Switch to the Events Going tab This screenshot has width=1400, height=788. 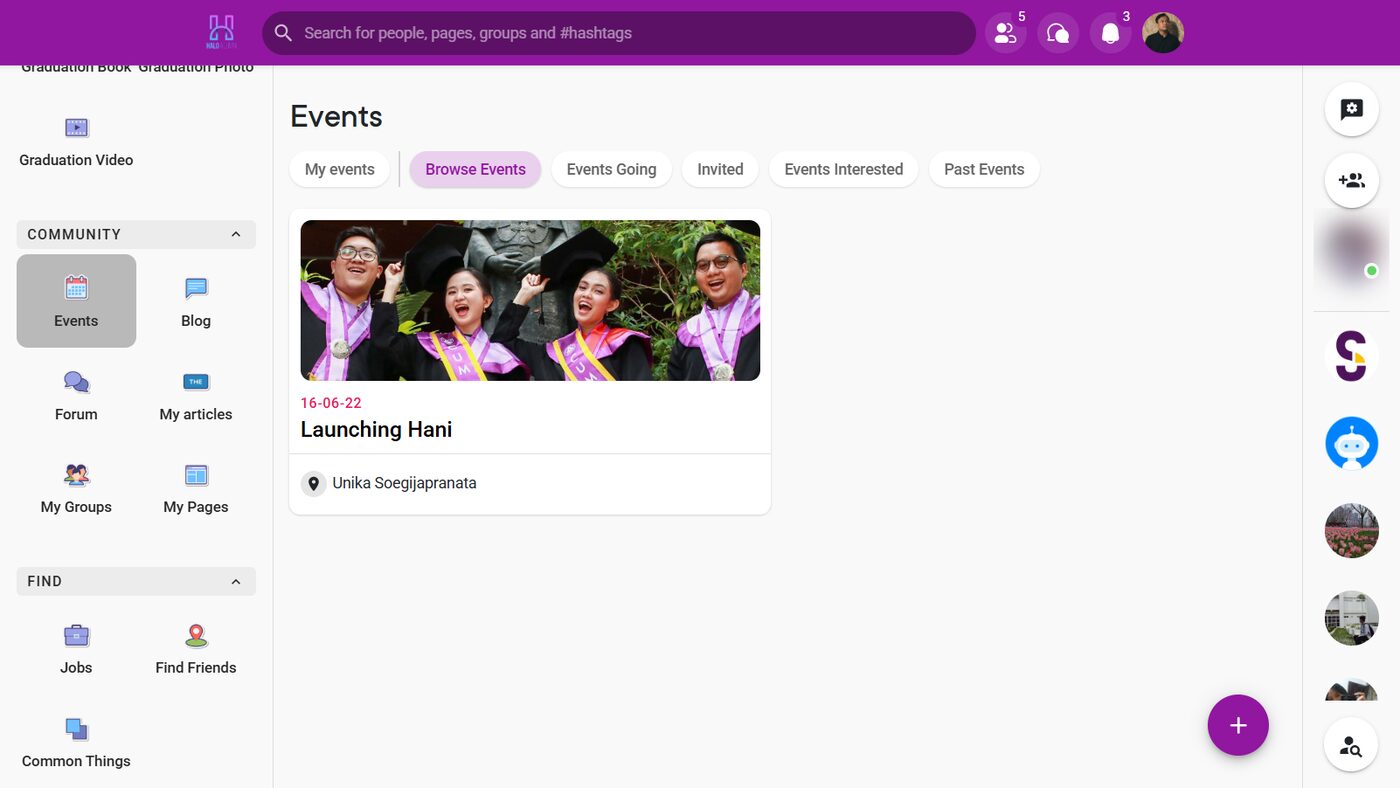611,169
